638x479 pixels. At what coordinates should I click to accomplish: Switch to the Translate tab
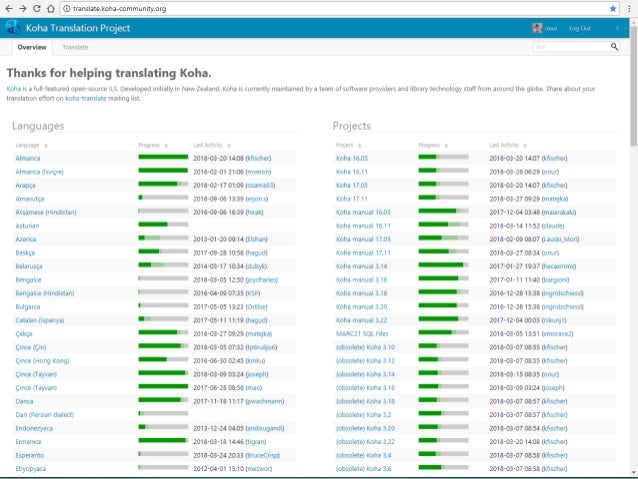[75, 47]
